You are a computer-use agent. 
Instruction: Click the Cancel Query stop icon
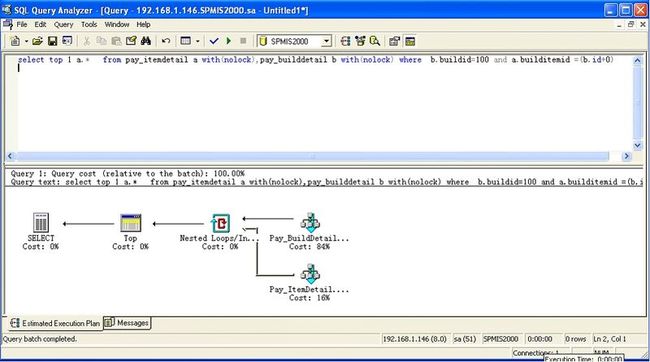[x=243, y=41]
